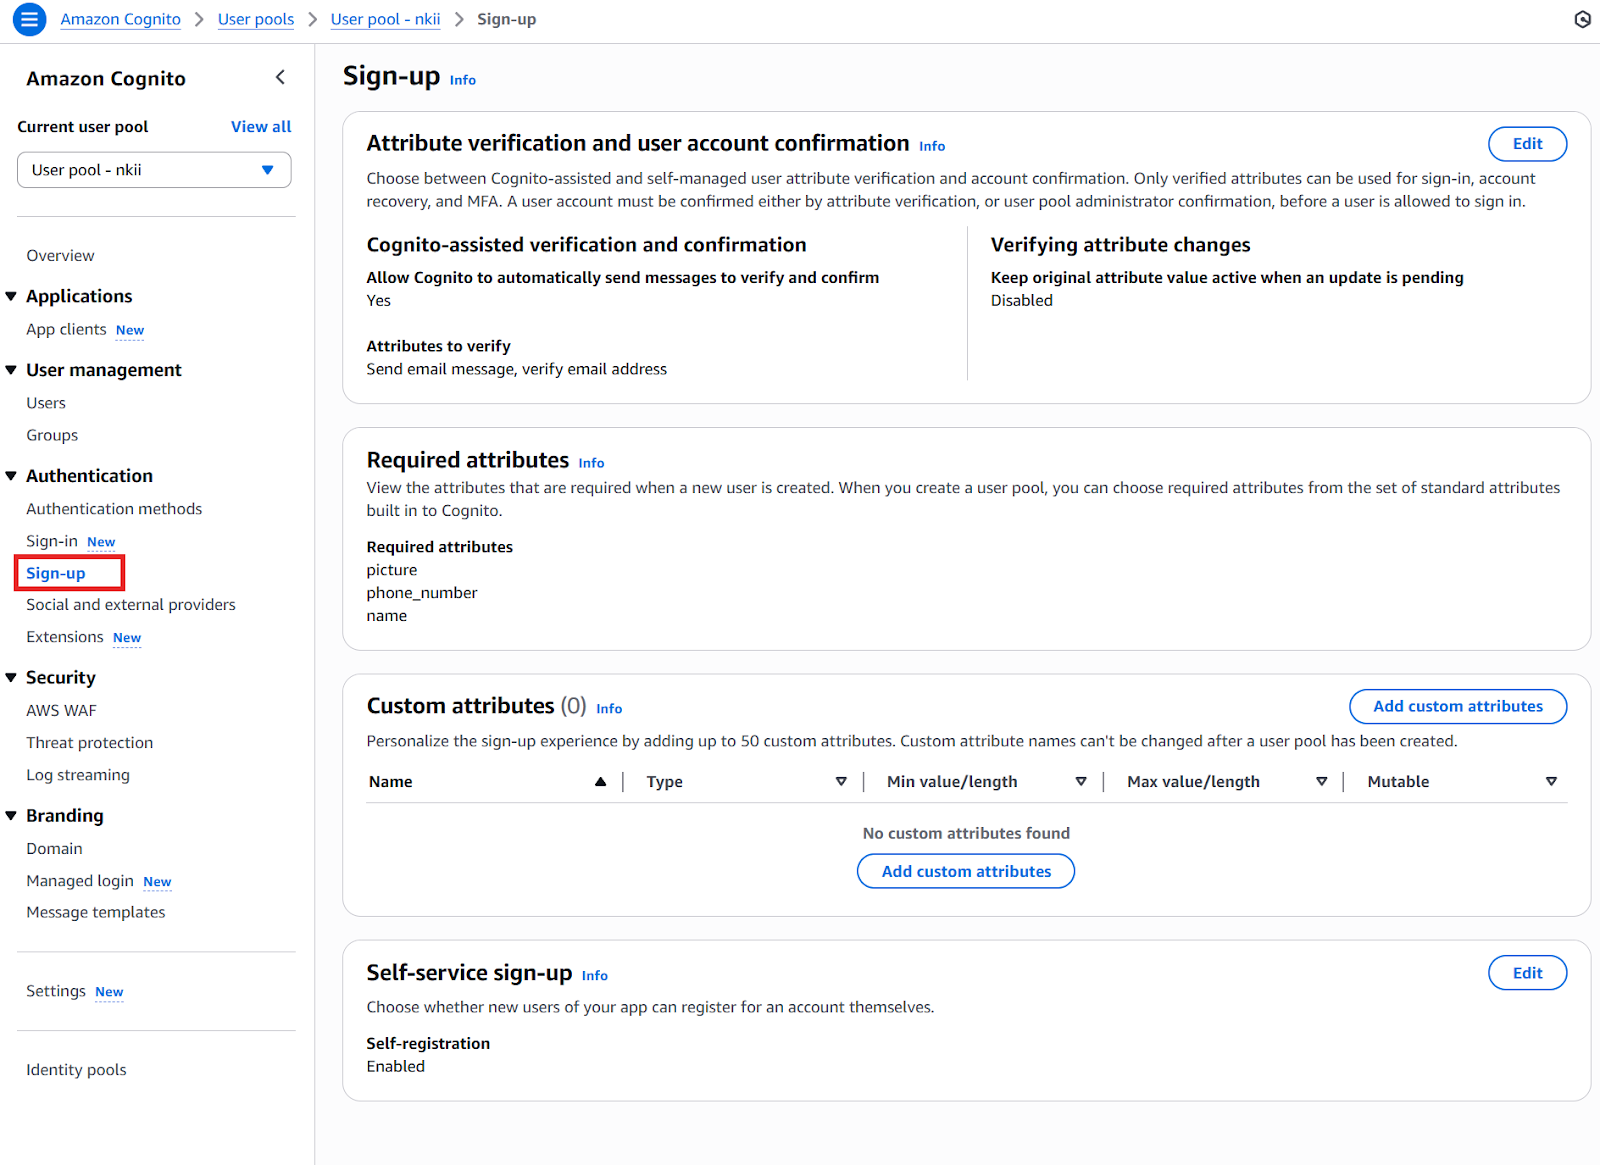Open the Min value/length column filter

(1081, 781)
